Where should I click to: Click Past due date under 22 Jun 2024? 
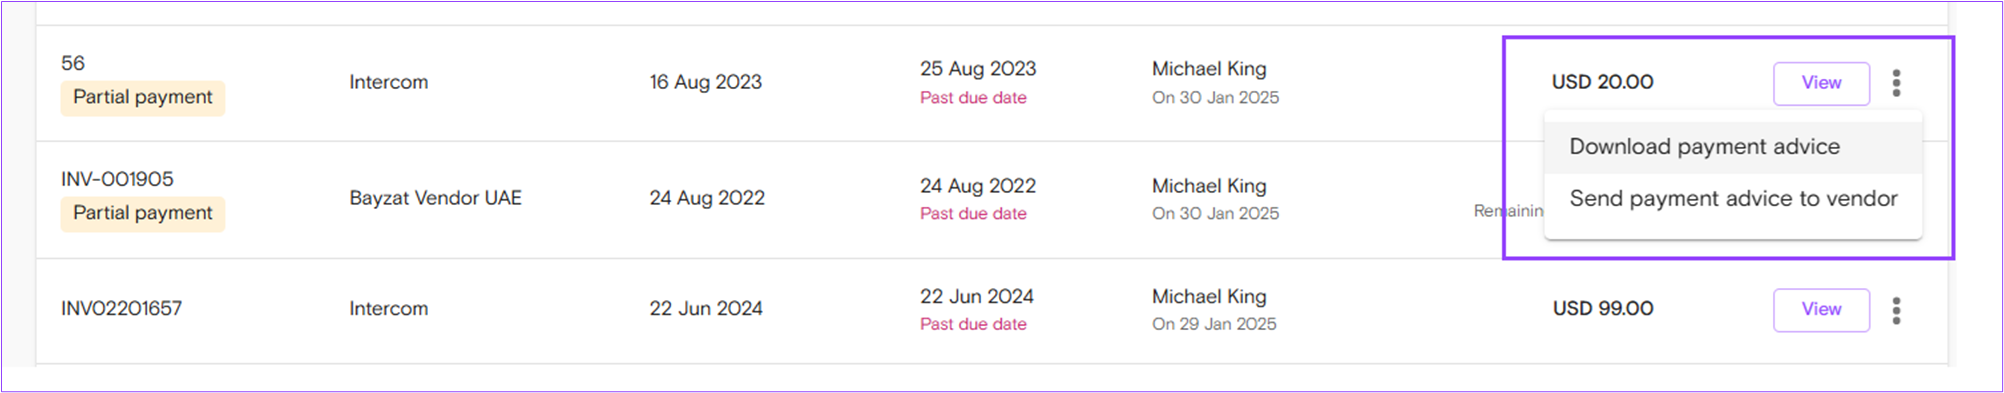tap(973, 324)
